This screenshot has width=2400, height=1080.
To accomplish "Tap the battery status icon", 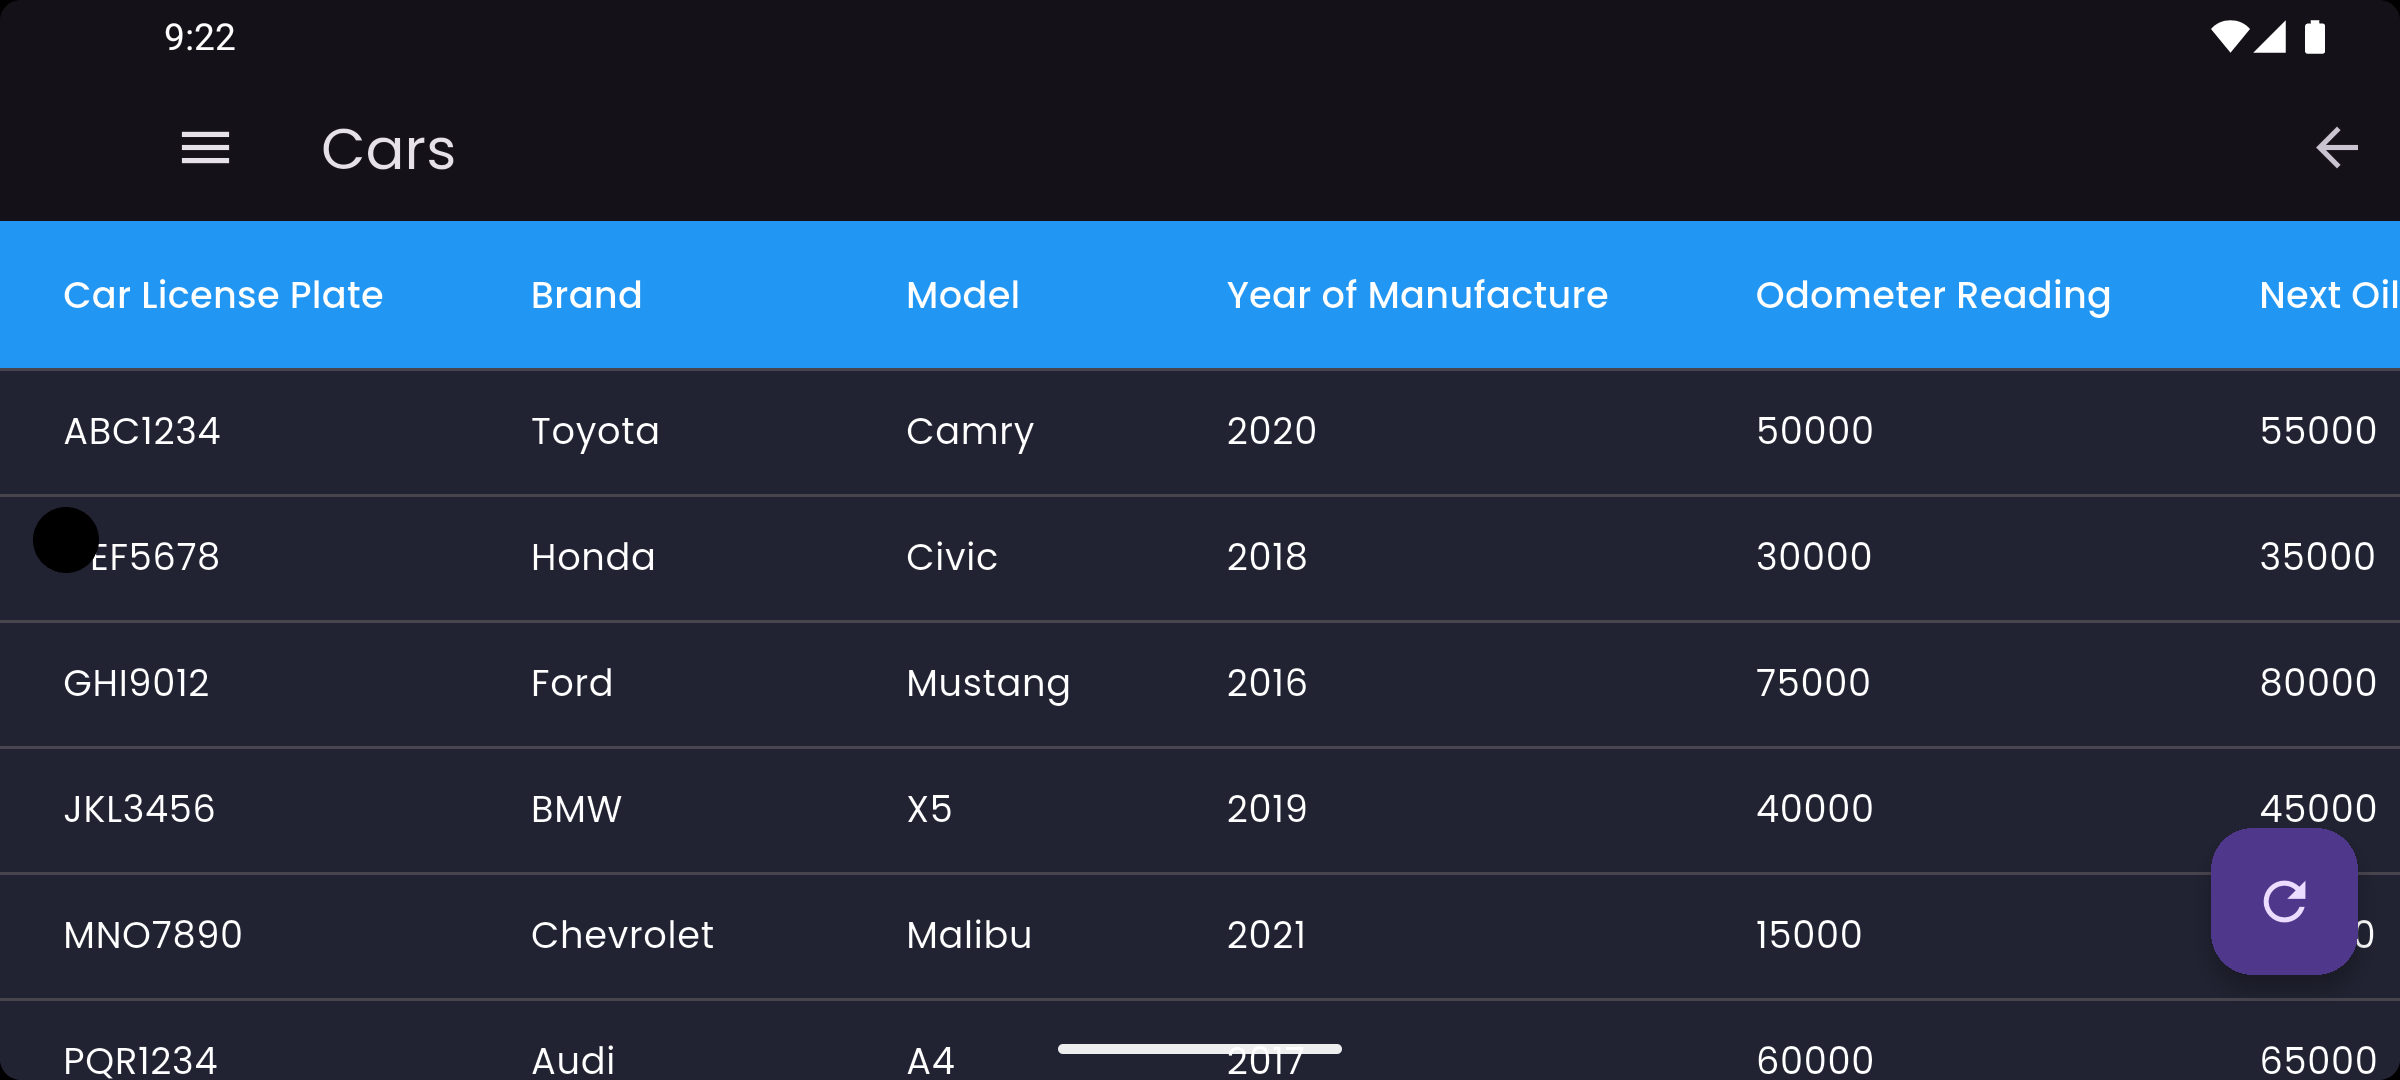I will click(2314, 37).
